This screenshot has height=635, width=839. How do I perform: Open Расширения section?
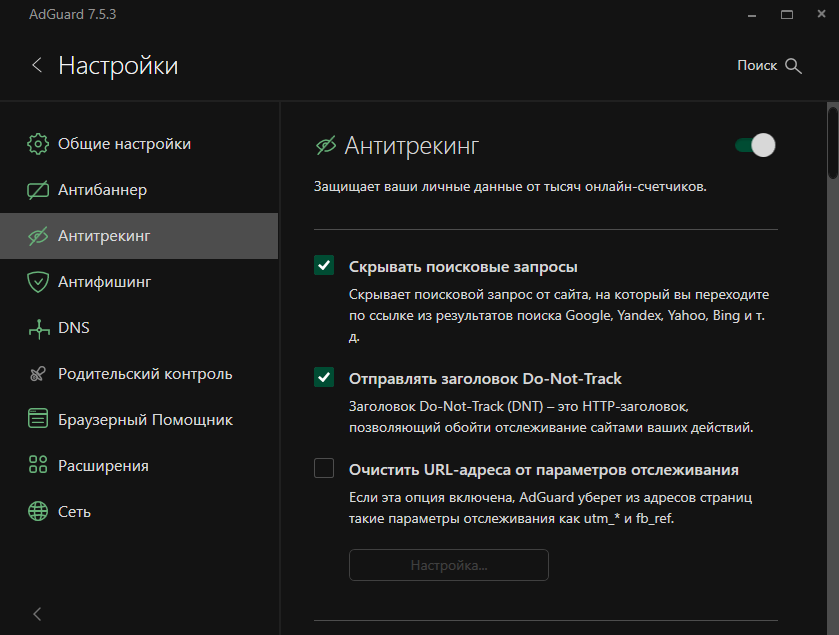tap(139, 466)
